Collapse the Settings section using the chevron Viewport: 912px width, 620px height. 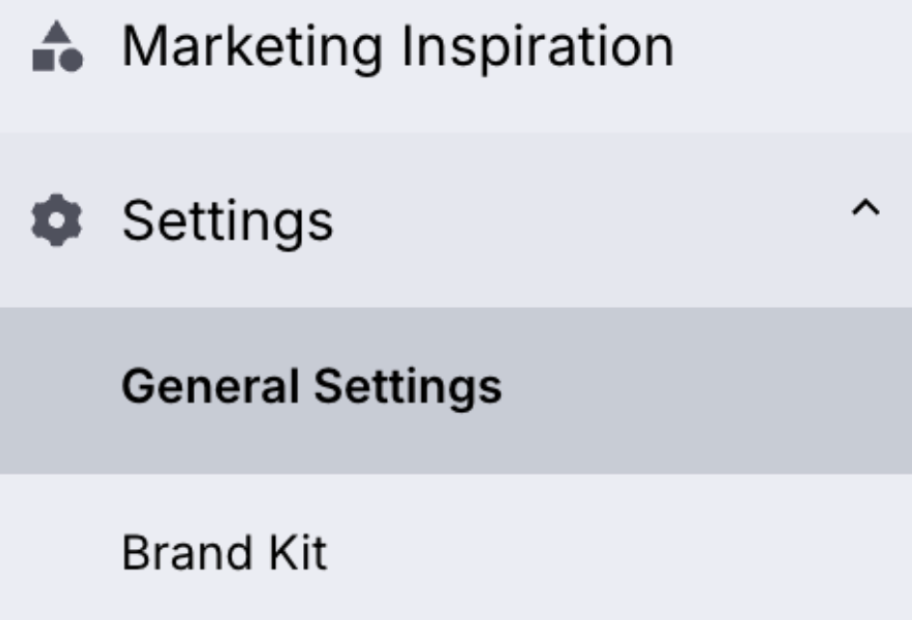click(x=865, y=209)
